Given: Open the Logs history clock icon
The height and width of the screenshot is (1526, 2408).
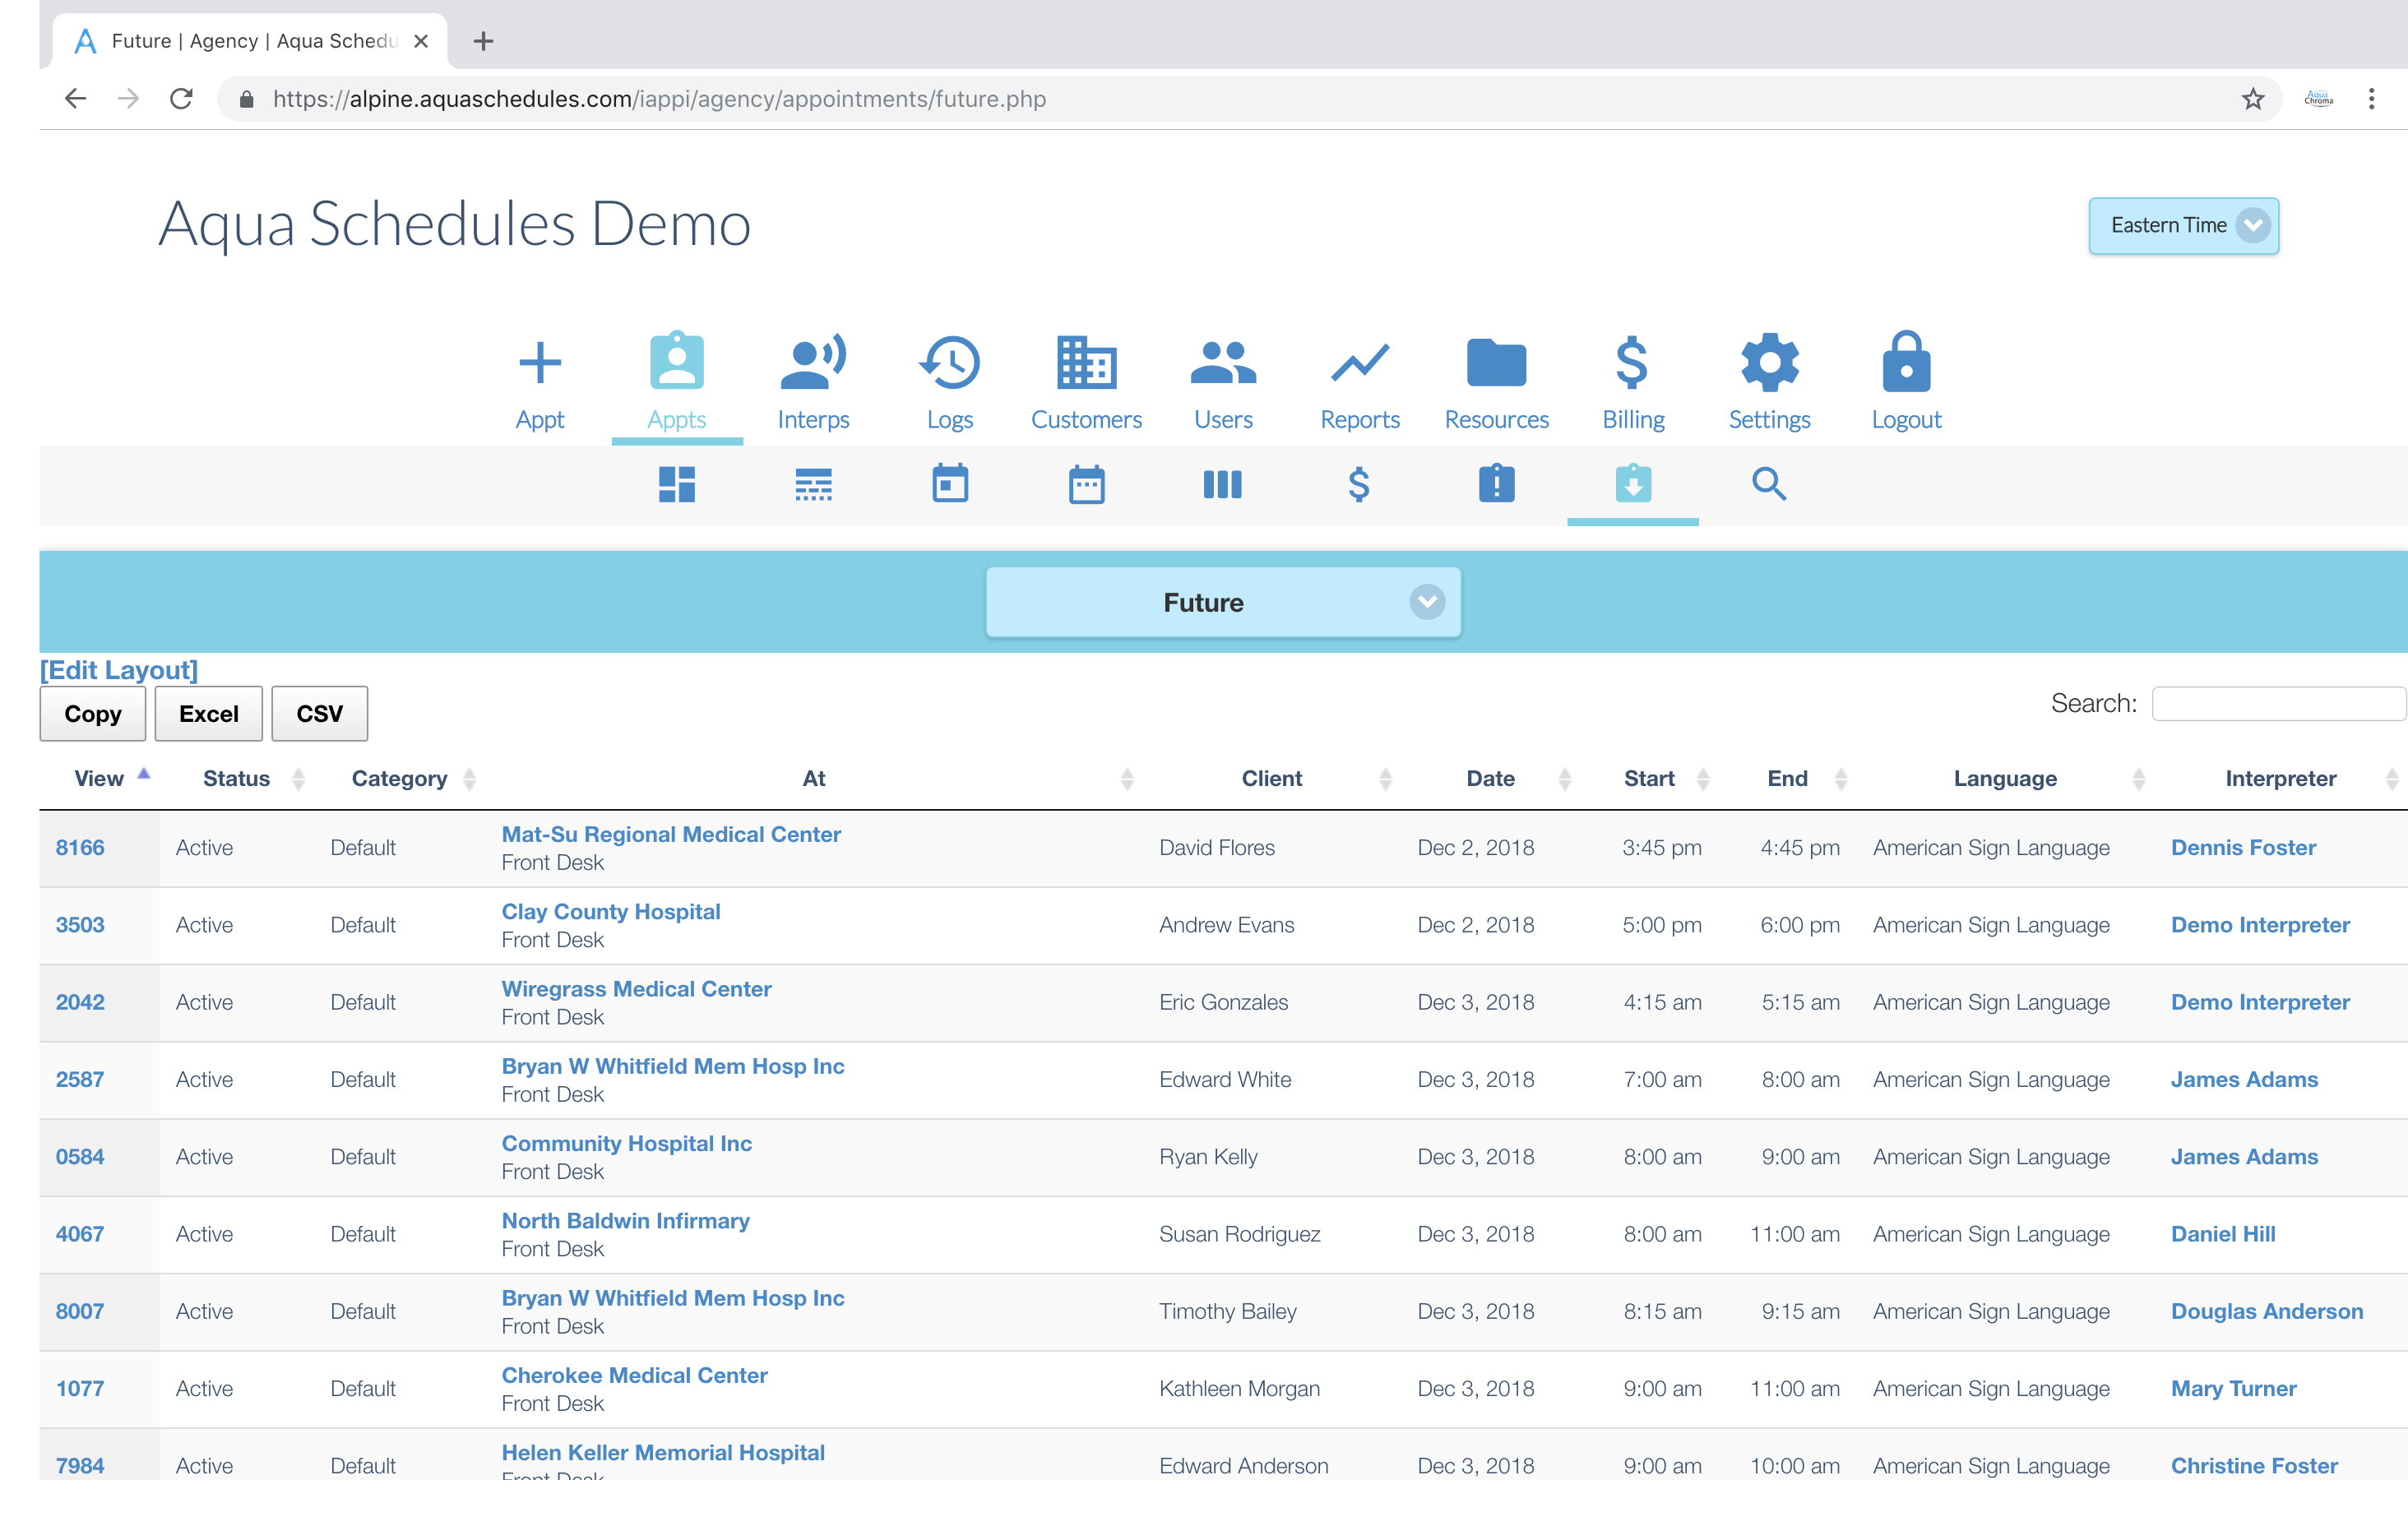Looking at the screenshot, I should click(x=949, y=362).
